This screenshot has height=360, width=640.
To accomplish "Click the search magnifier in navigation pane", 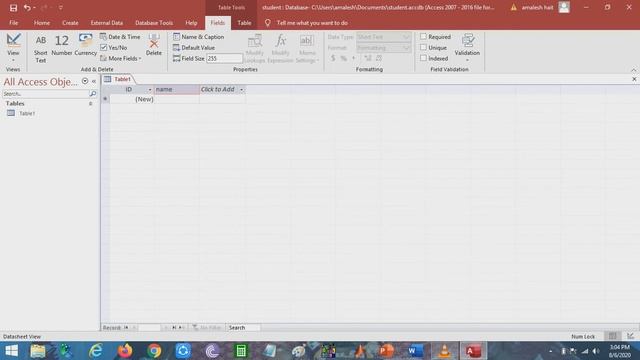I will 93,94.
